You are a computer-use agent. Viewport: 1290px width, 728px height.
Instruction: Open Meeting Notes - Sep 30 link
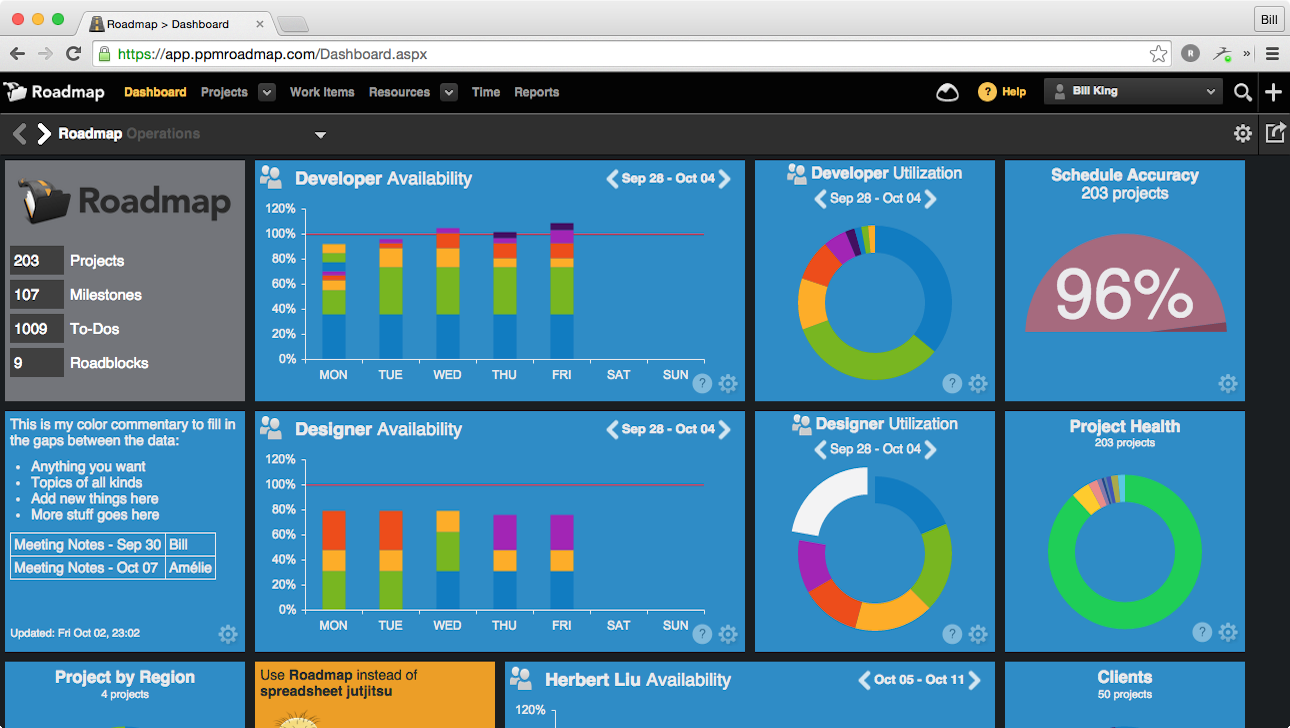[x=87, y=545]
